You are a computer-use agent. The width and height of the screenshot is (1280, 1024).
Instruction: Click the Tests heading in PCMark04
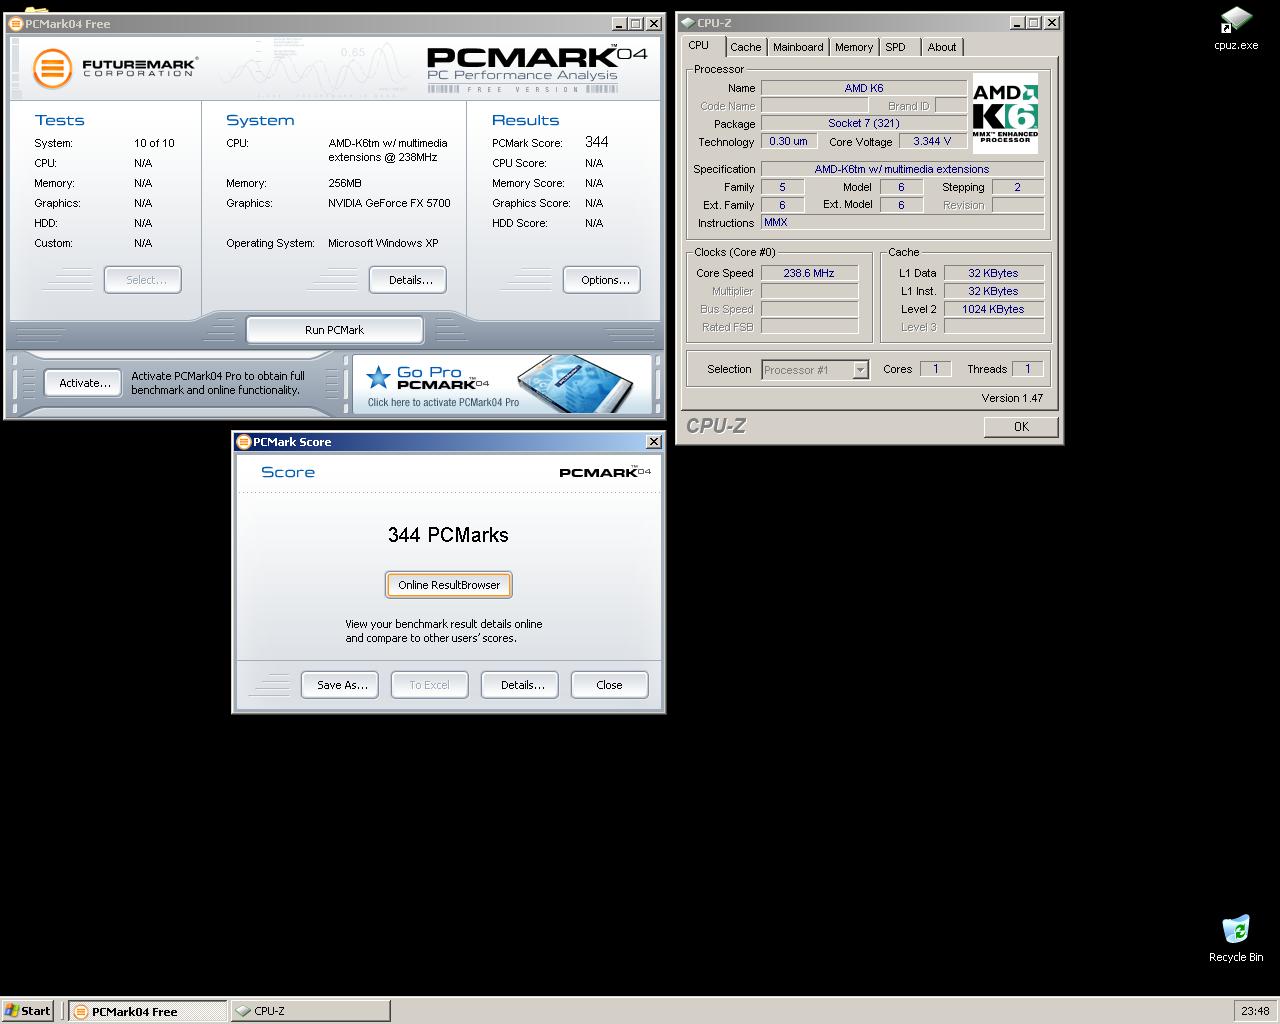tap(59, 120)
